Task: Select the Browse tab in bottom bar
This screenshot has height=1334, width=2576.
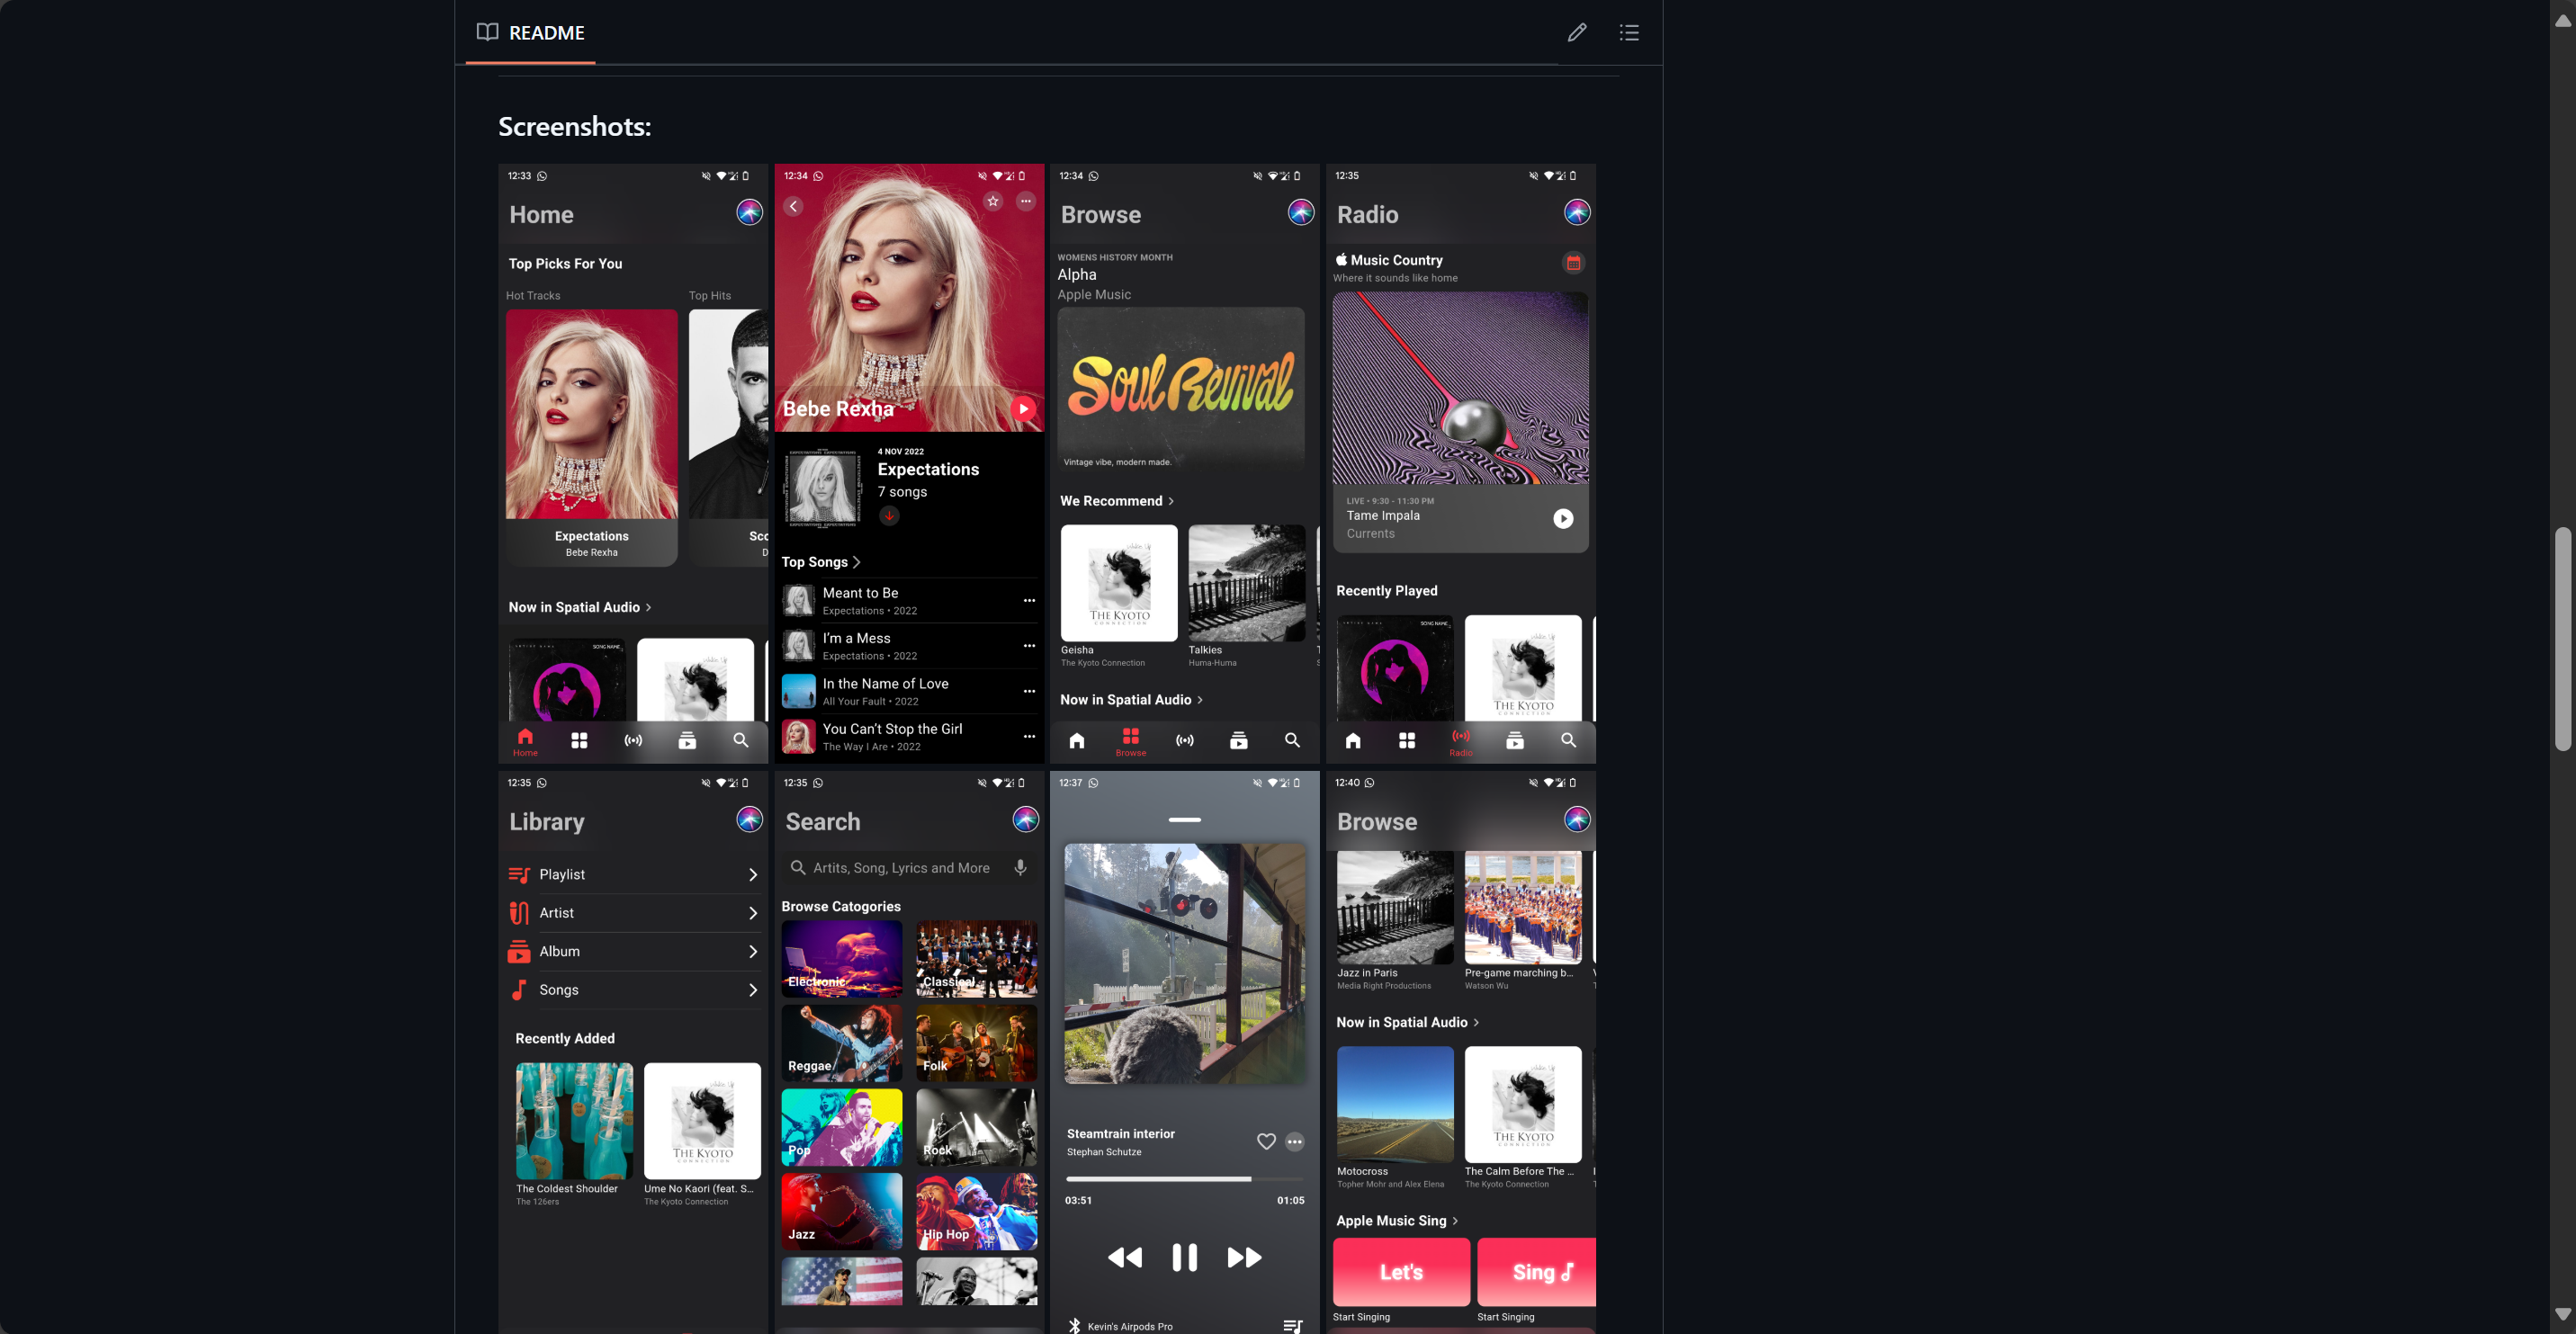Action: [x=1130, y=741]
